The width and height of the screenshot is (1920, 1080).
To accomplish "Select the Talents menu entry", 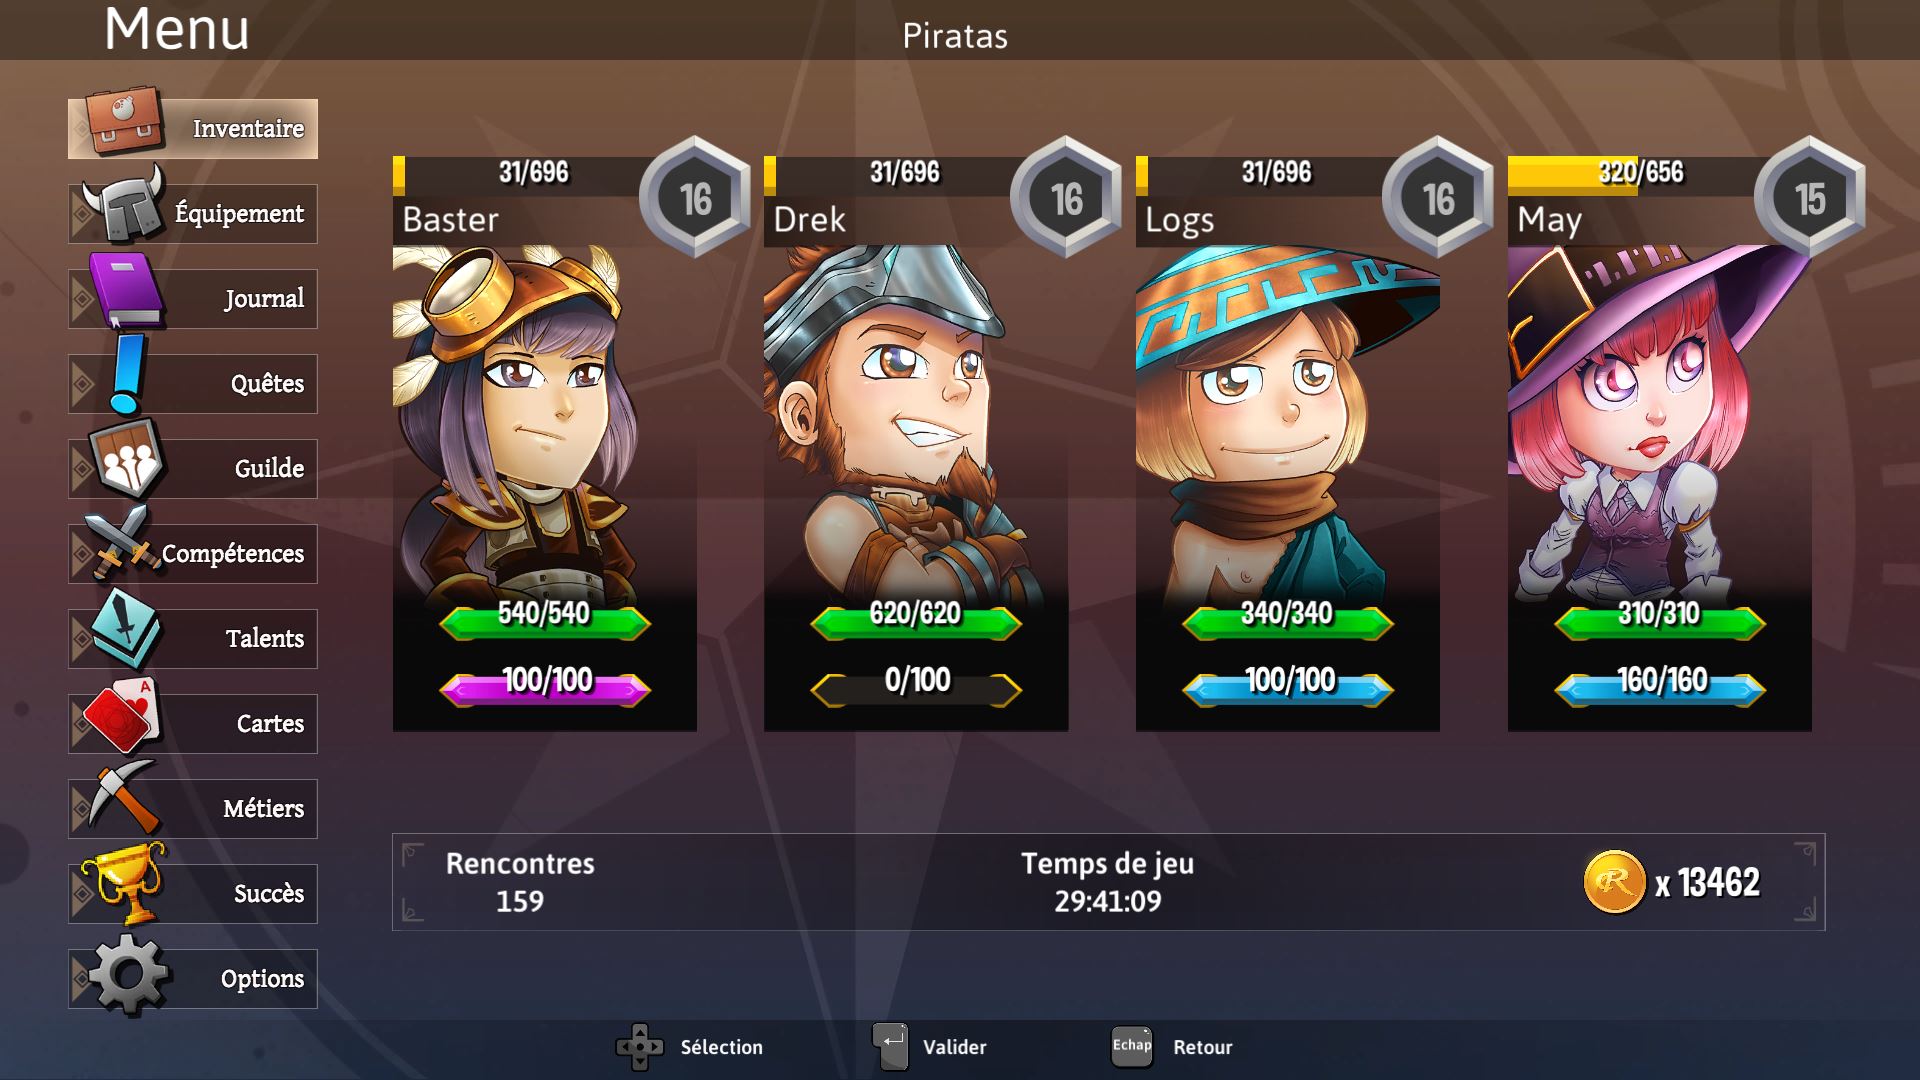I will point(193,639).
